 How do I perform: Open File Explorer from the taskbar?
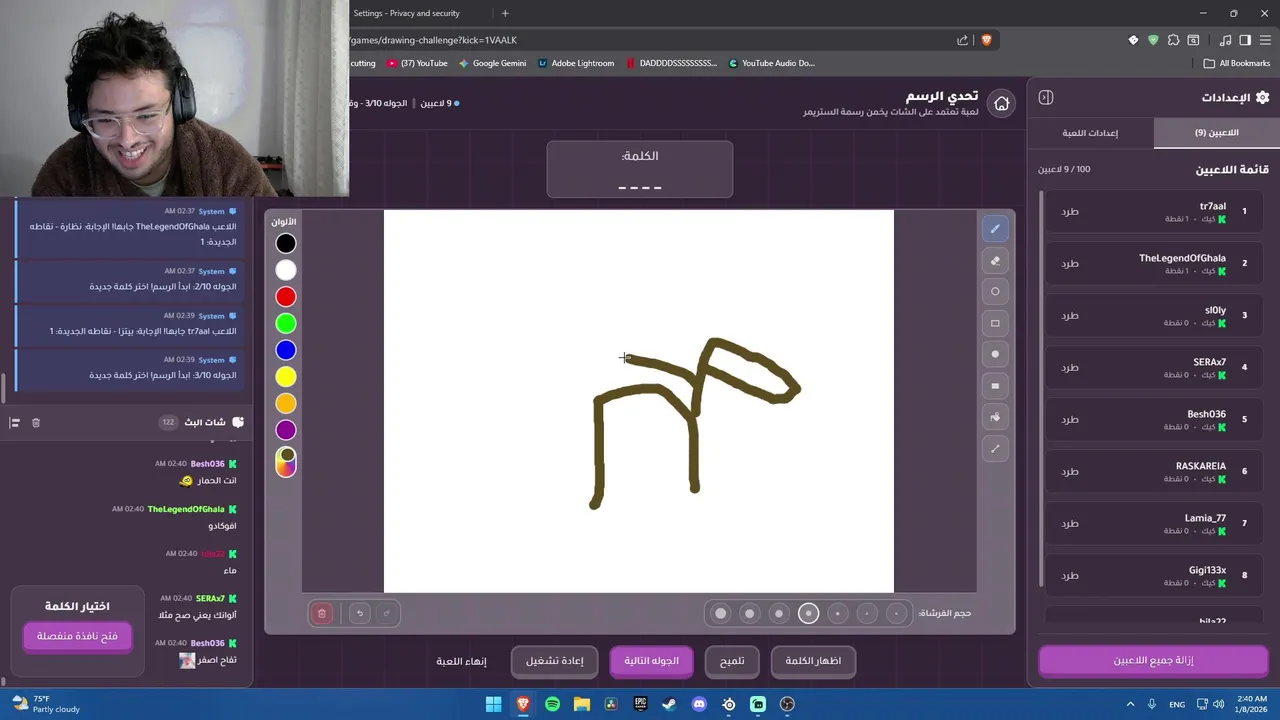(581, 704)
